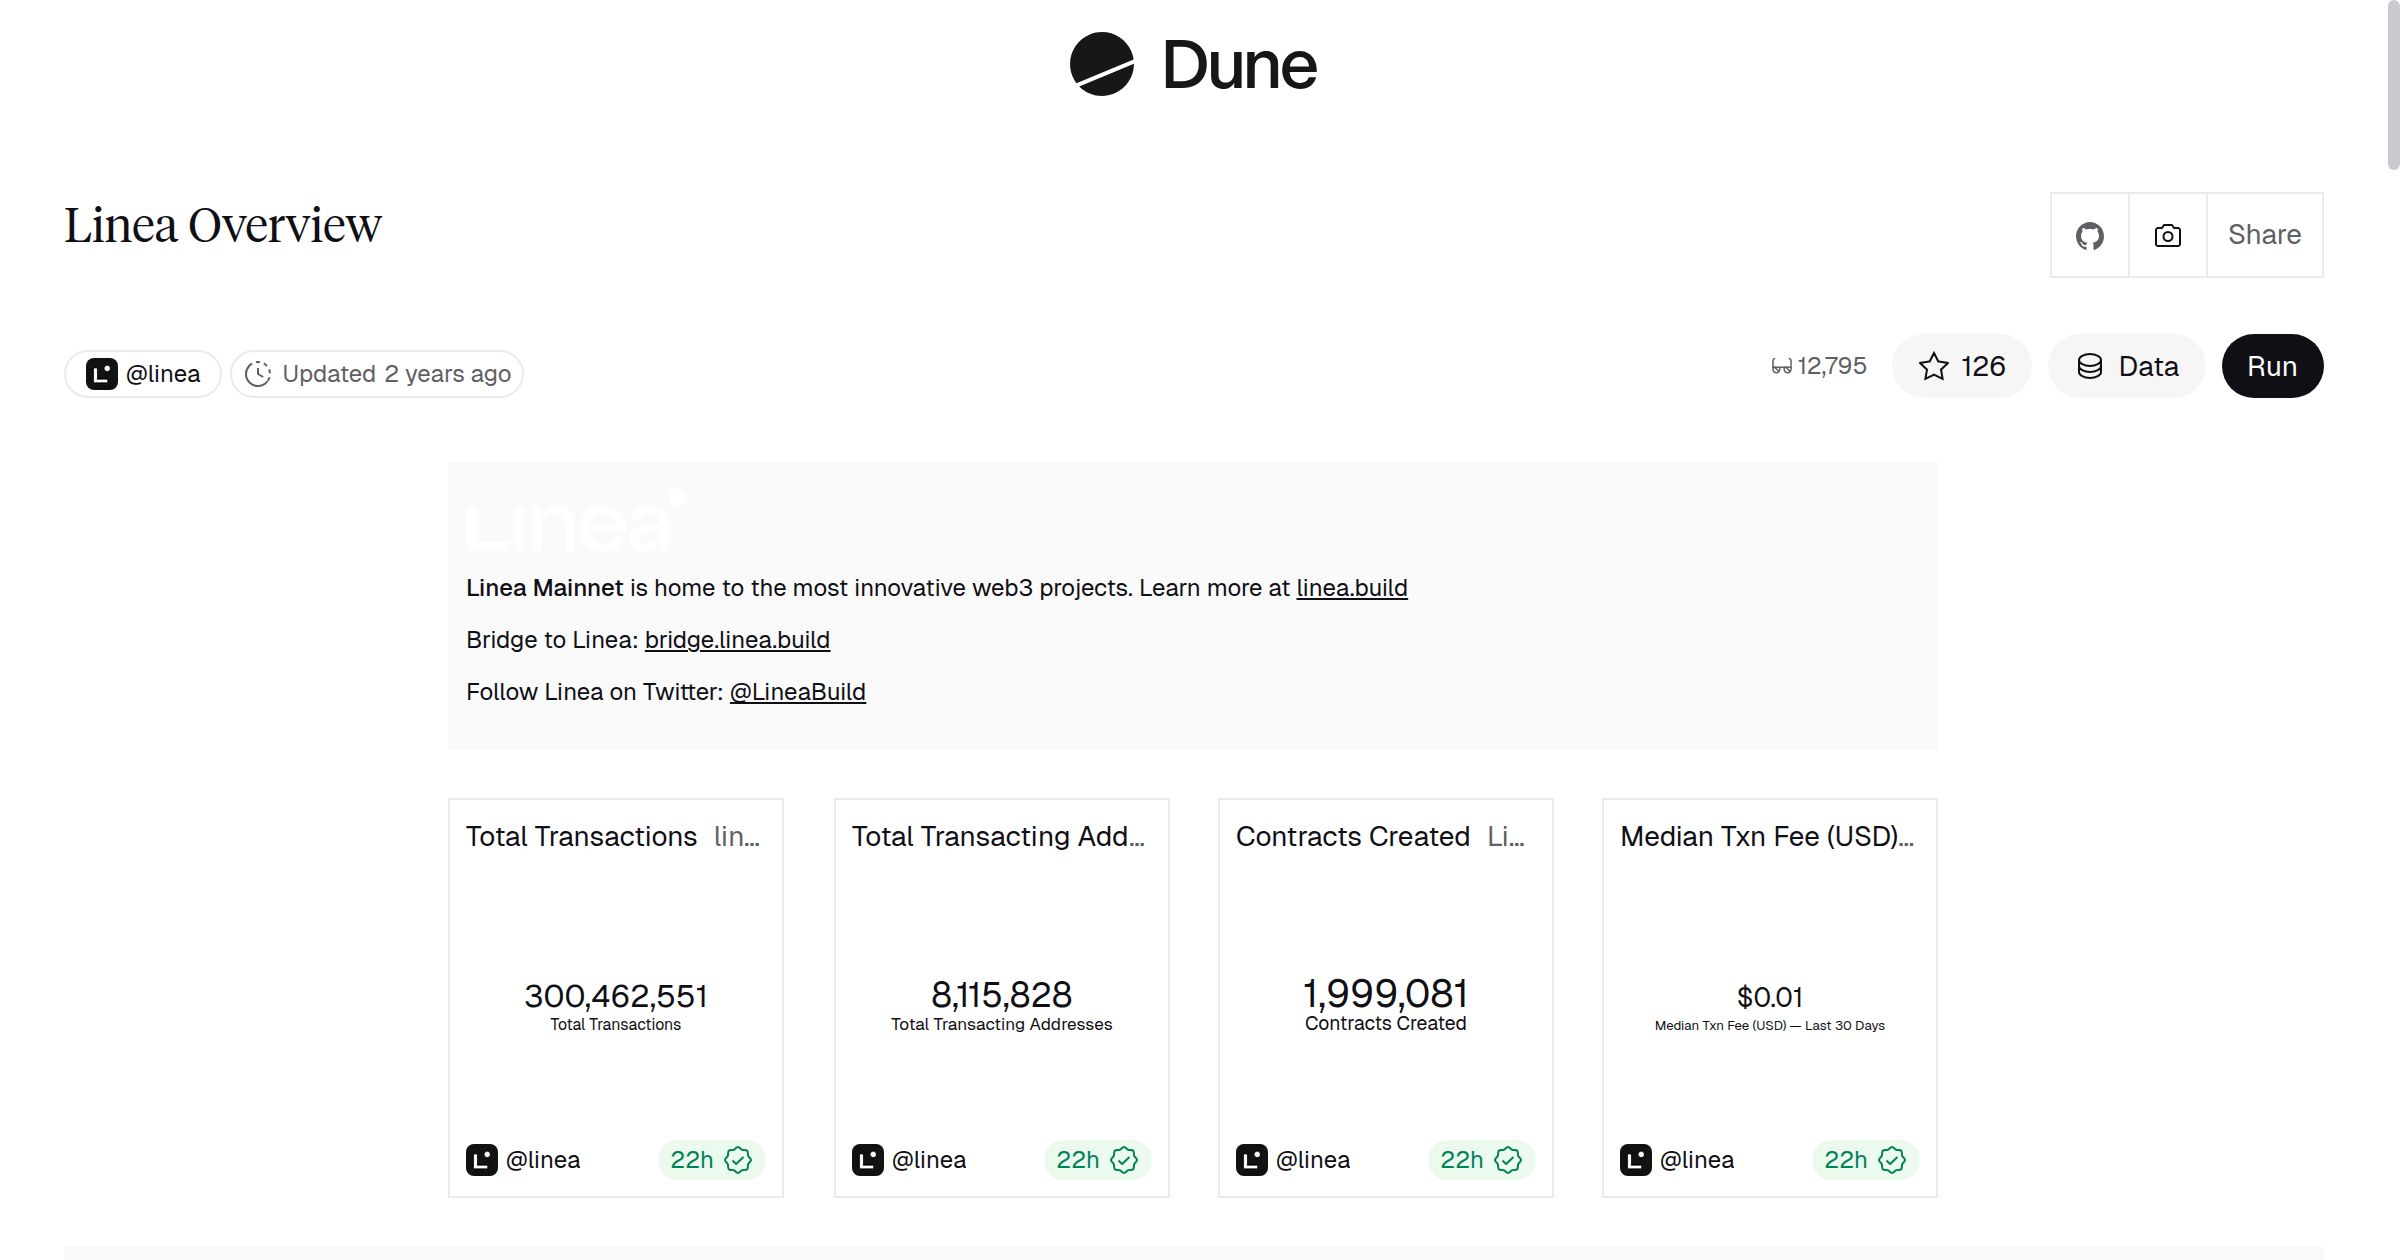Open the dashboard's GitHub repository icon

(2089, 235)
